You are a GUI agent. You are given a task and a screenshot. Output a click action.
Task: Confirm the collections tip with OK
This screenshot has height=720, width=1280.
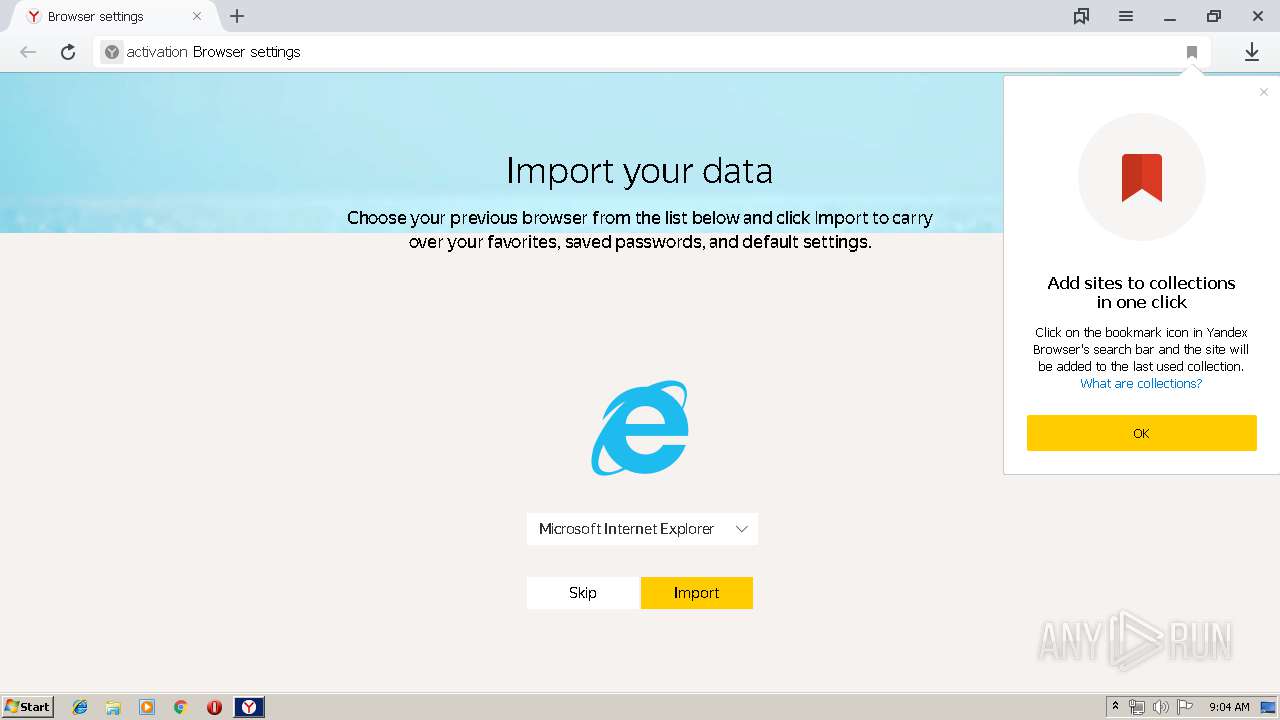pos(1141,433)
